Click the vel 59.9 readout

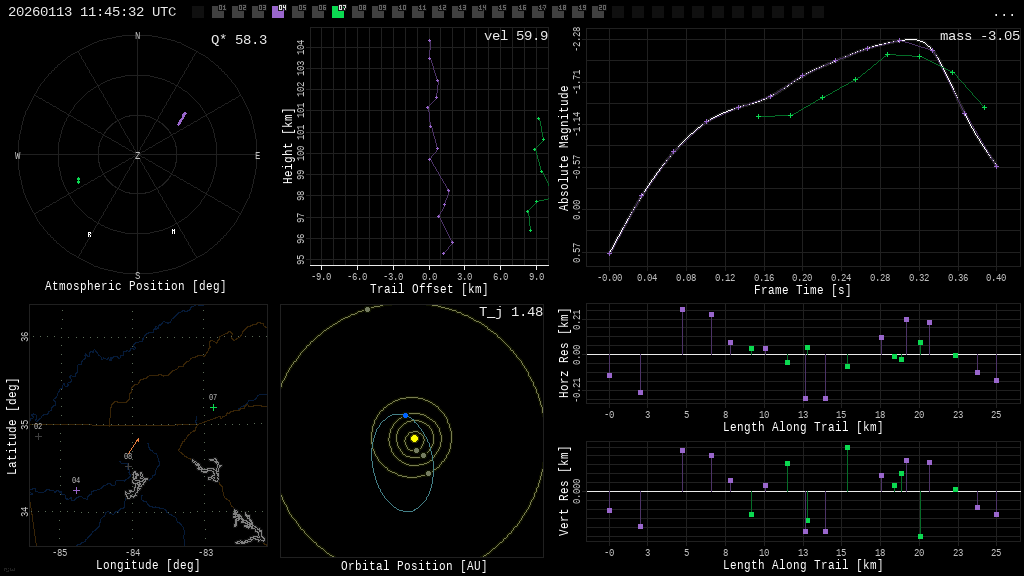tap(515, 36)
